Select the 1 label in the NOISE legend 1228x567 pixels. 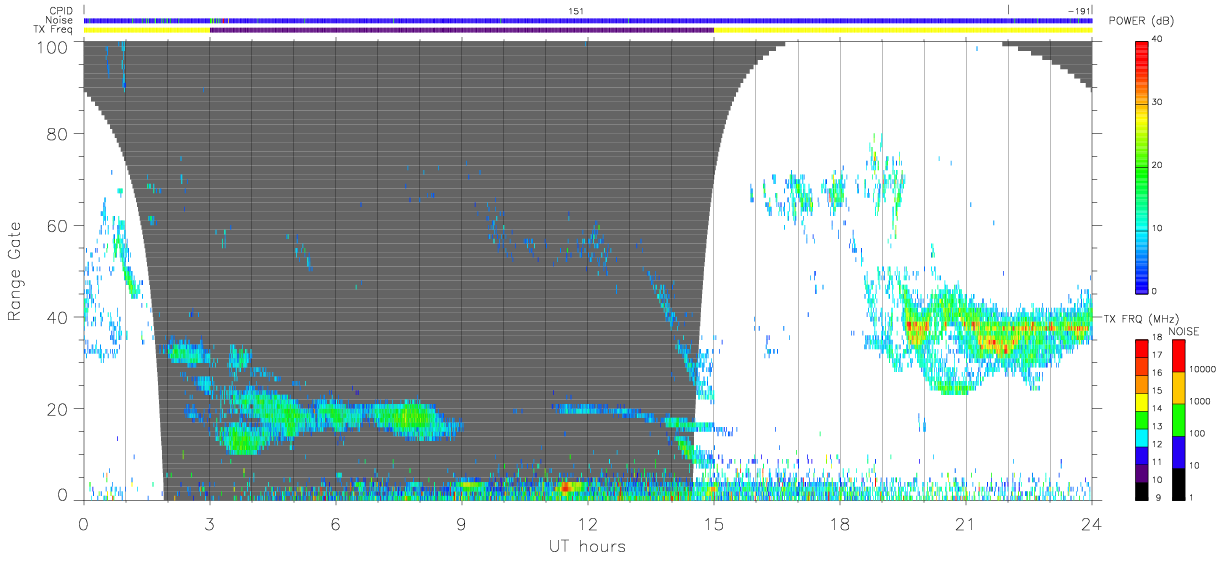[1191, 497]
